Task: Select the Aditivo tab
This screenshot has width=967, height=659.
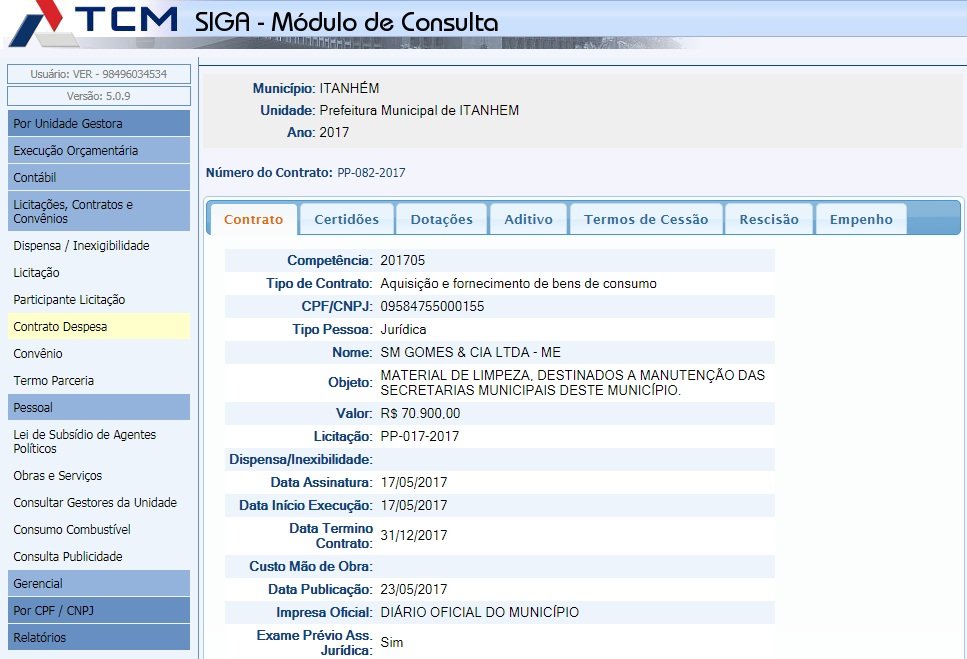Action: pyautogui.click(x=528, y=220)
